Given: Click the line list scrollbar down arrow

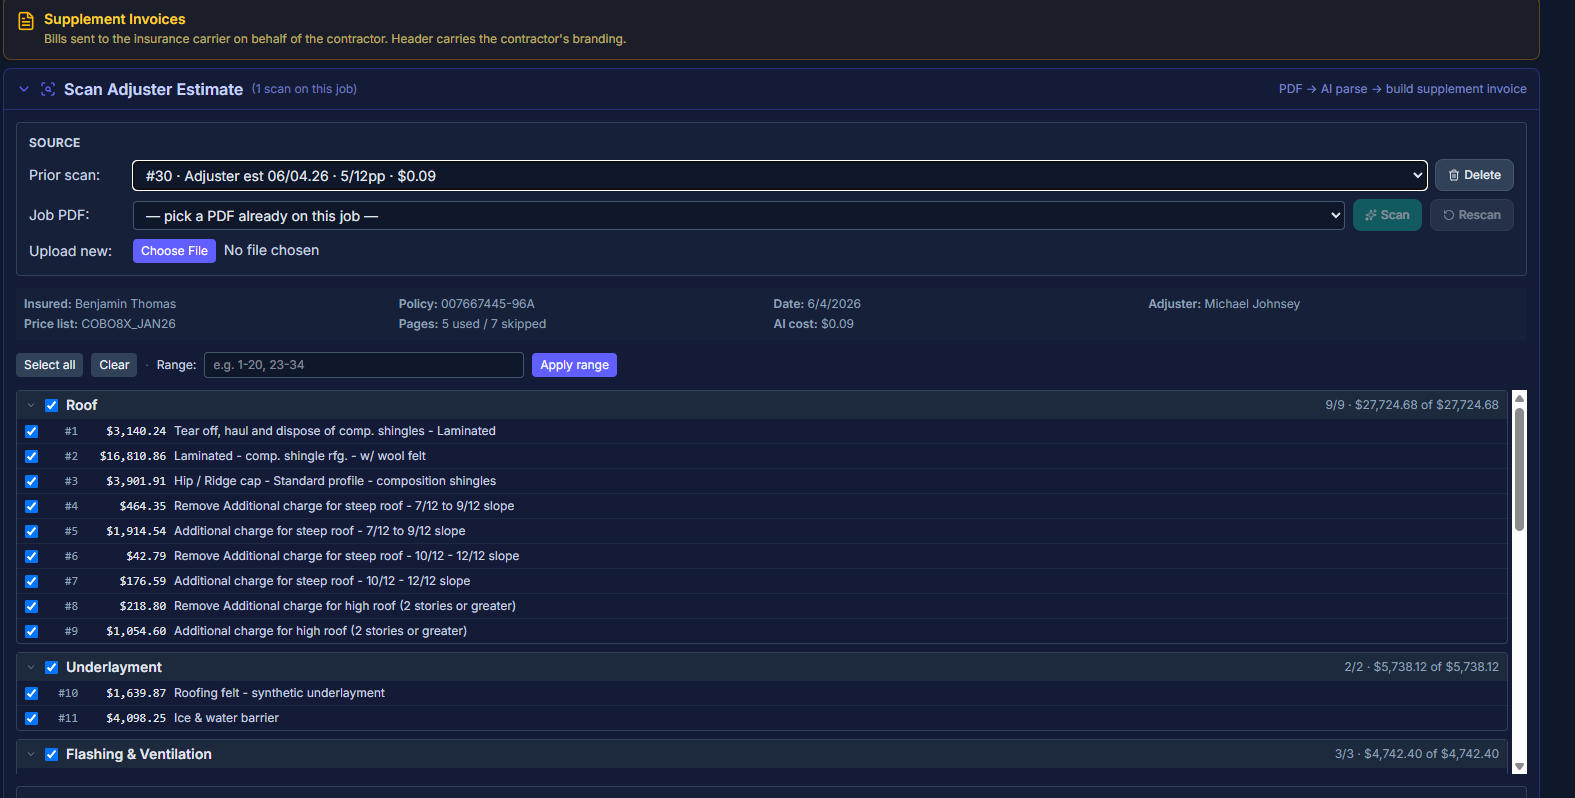Looking at the screenshot, I should 1519,767.
